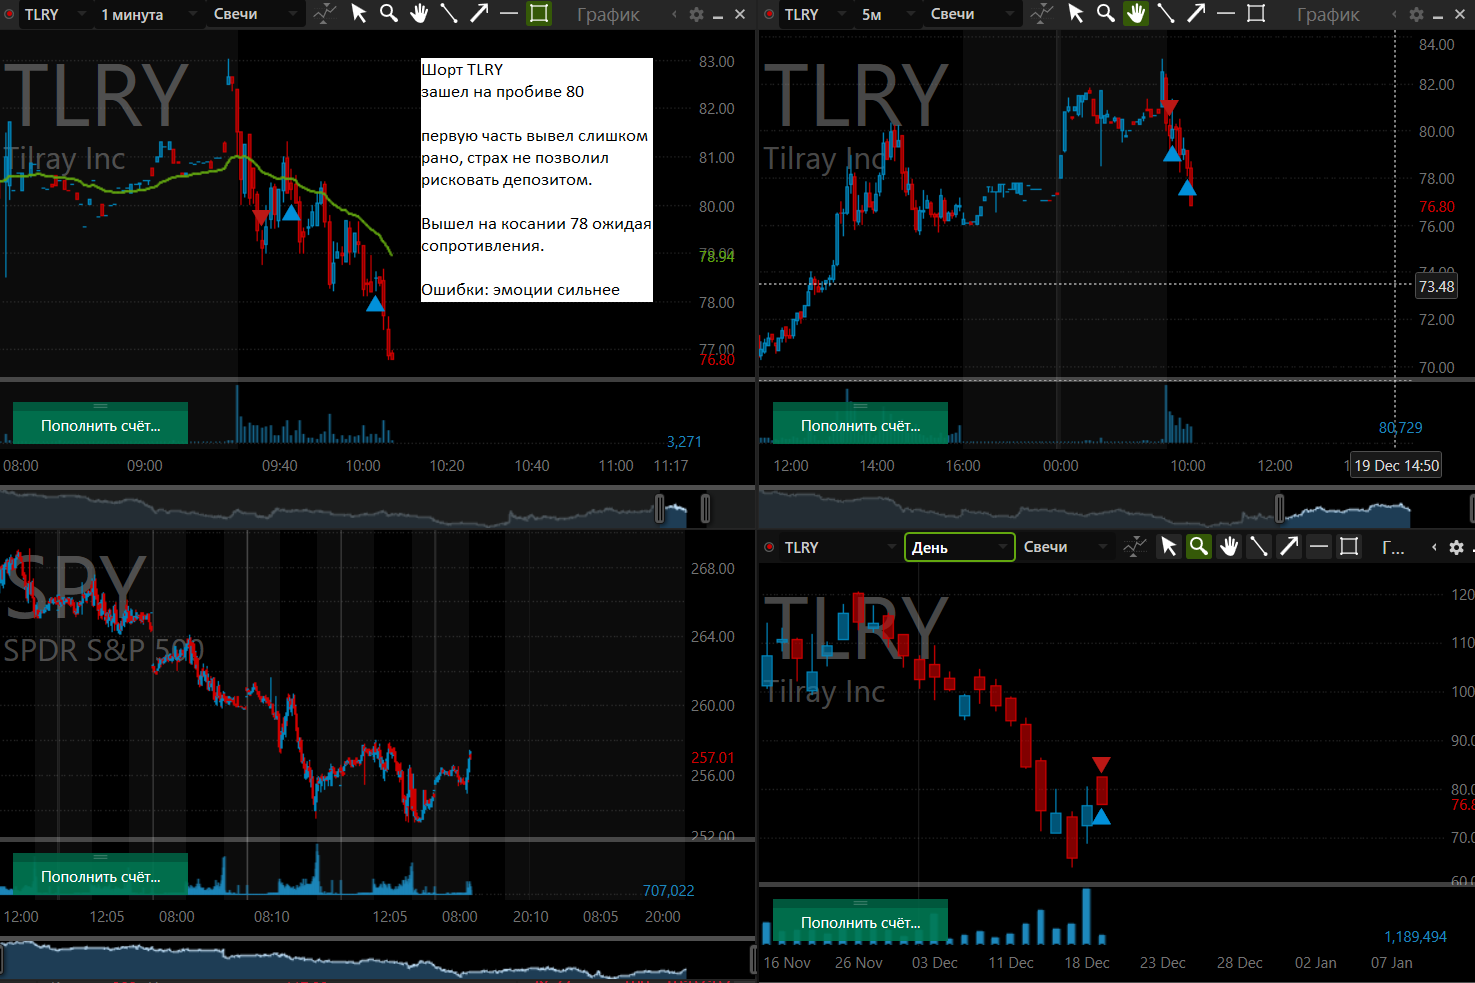Click the highlighted magnifier tool in the daily chart
Image resolution: width=1475 pixels, height=983 pixels.
[x=1198, y=547]
